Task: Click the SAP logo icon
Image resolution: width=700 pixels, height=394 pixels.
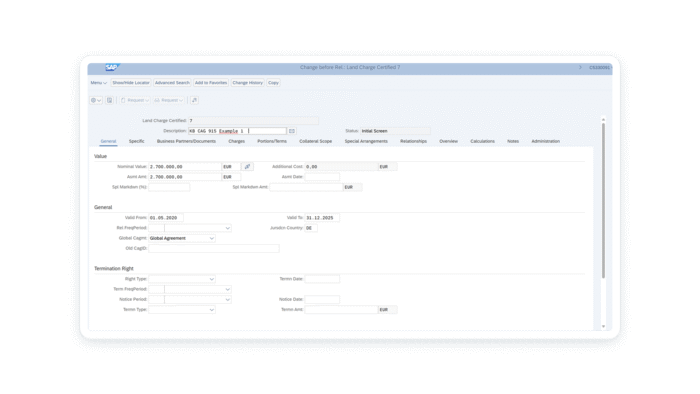Action: coord(112,67)
